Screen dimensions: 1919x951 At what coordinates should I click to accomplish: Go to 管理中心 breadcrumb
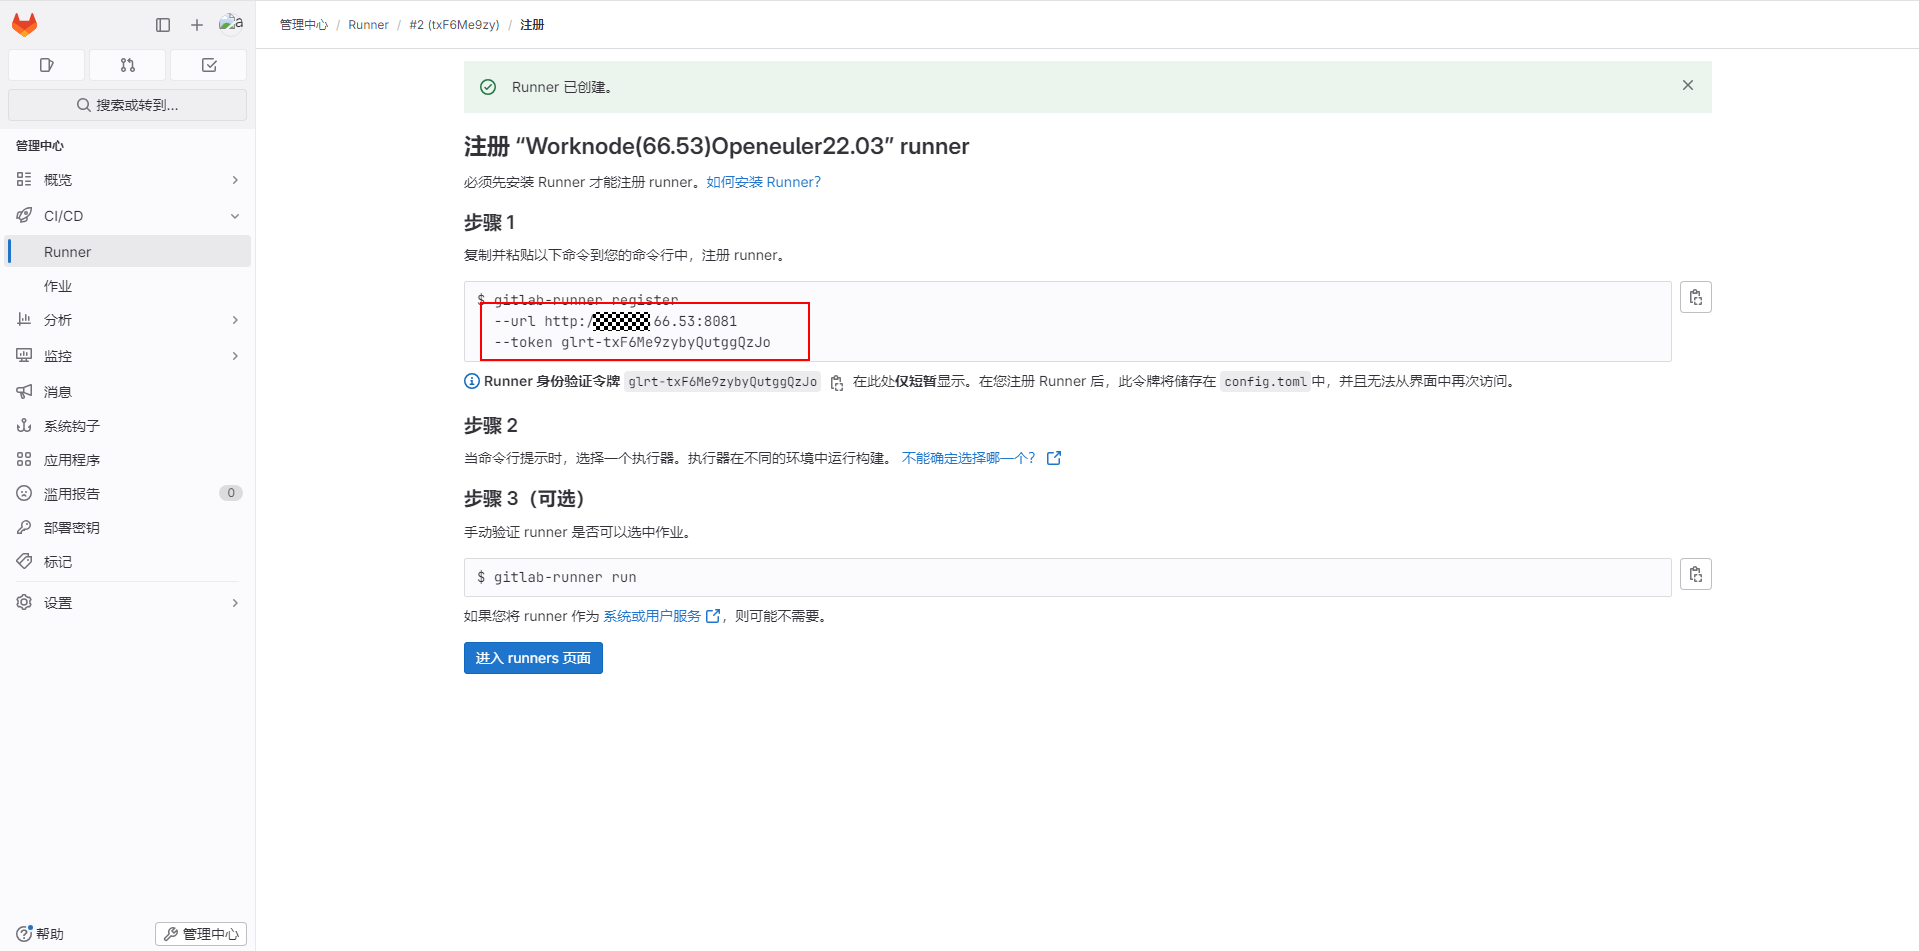point(304,25)
